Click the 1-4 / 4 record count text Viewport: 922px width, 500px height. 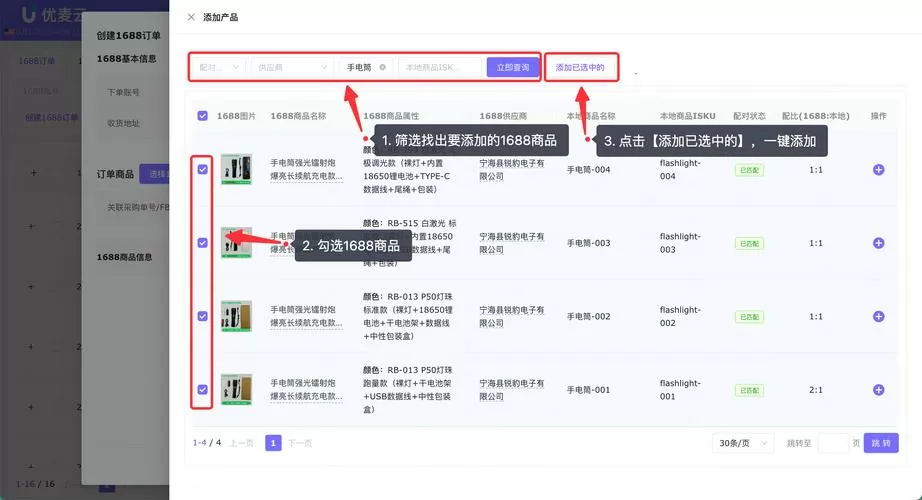[x=207, y=442]
